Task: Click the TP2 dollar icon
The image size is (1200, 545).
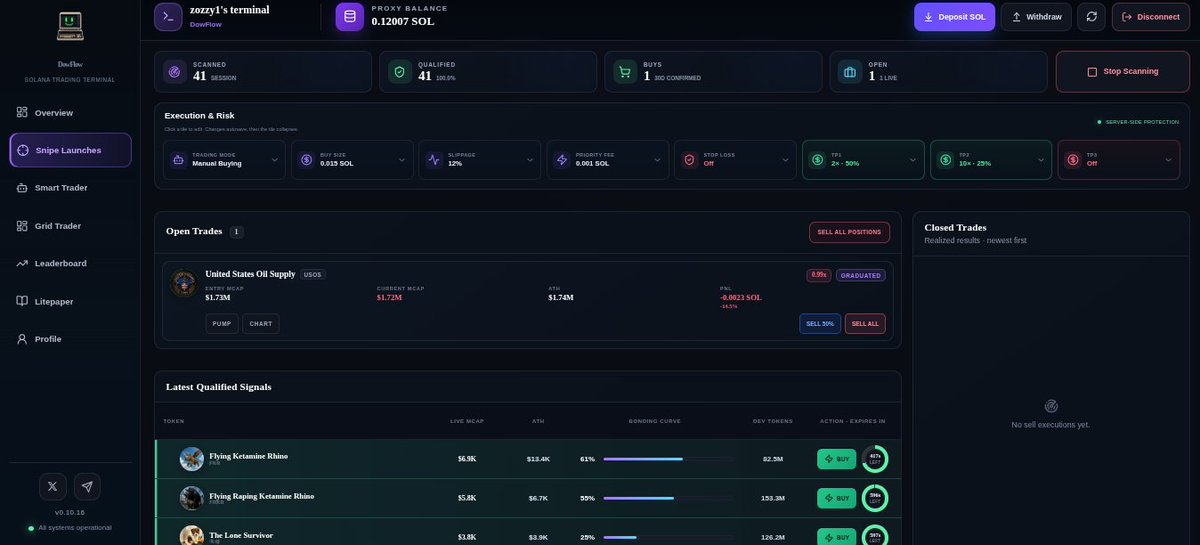Action: (x=945, y=159)
